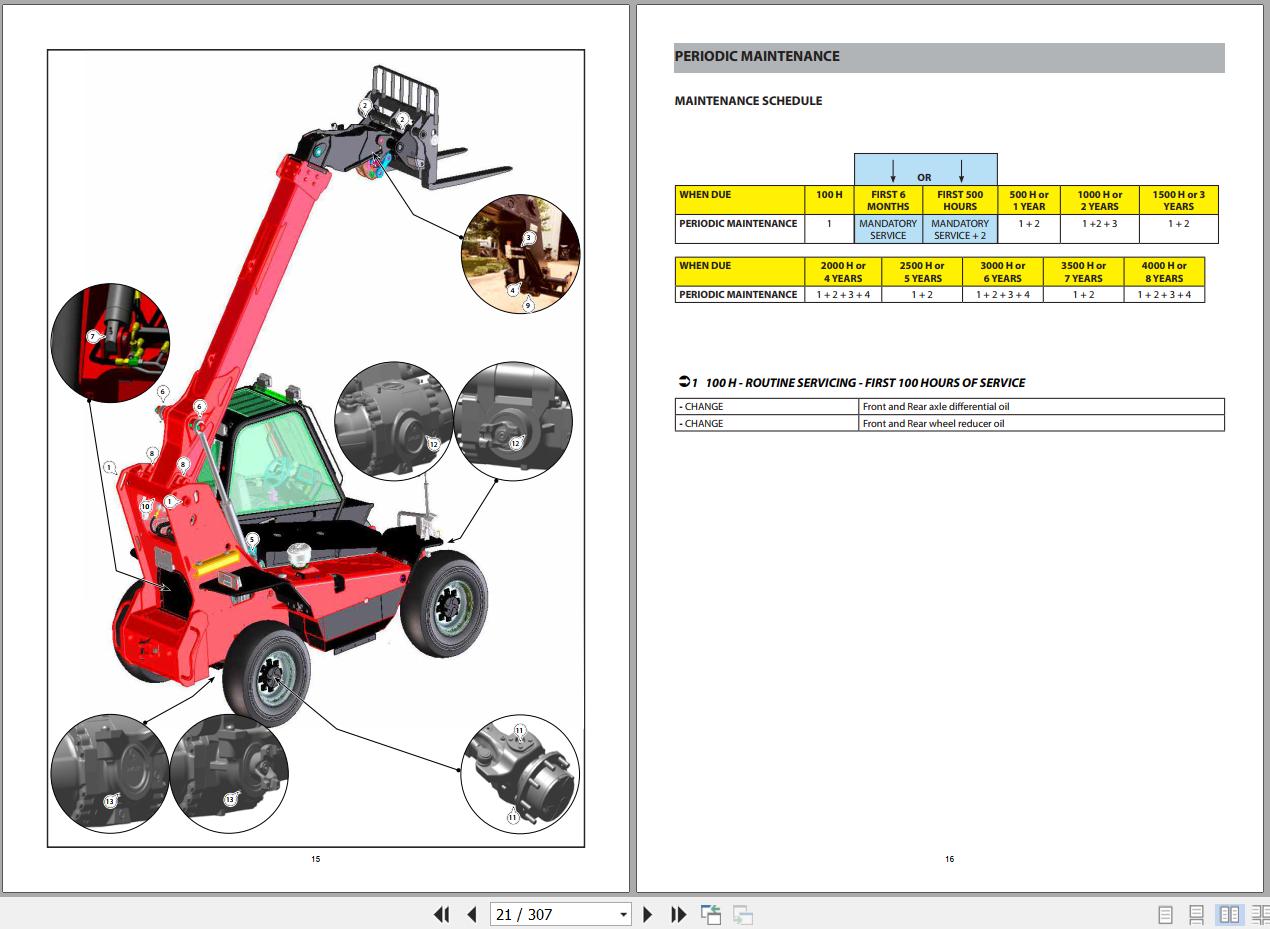Click the page number field showing 21 / 307
This screenshot has height=929, width=1270.
pyautogui.click(x=551, y=914)
